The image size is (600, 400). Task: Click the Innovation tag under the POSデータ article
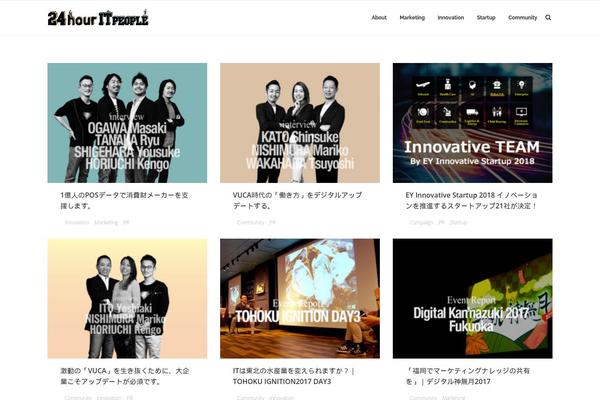pyautogui.click(x=77, y=222)
